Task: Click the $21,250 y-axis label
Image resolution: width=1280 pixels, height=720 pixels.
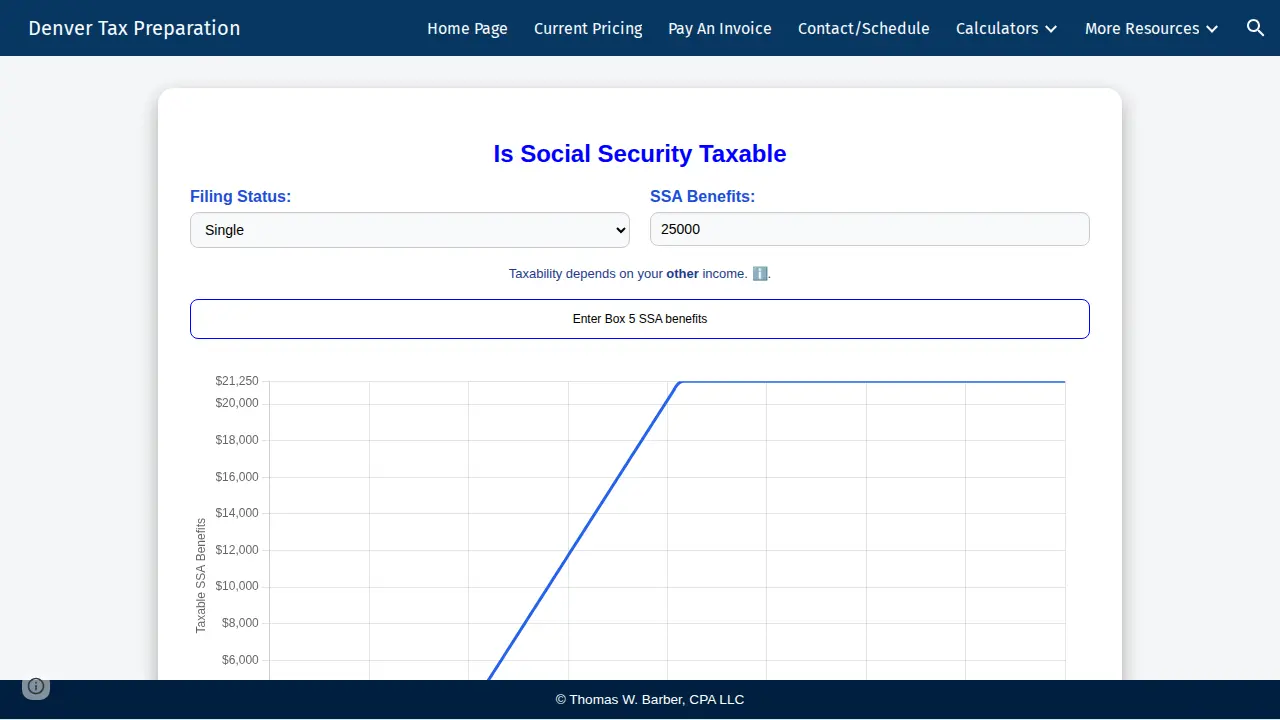Action: (237, 381)
